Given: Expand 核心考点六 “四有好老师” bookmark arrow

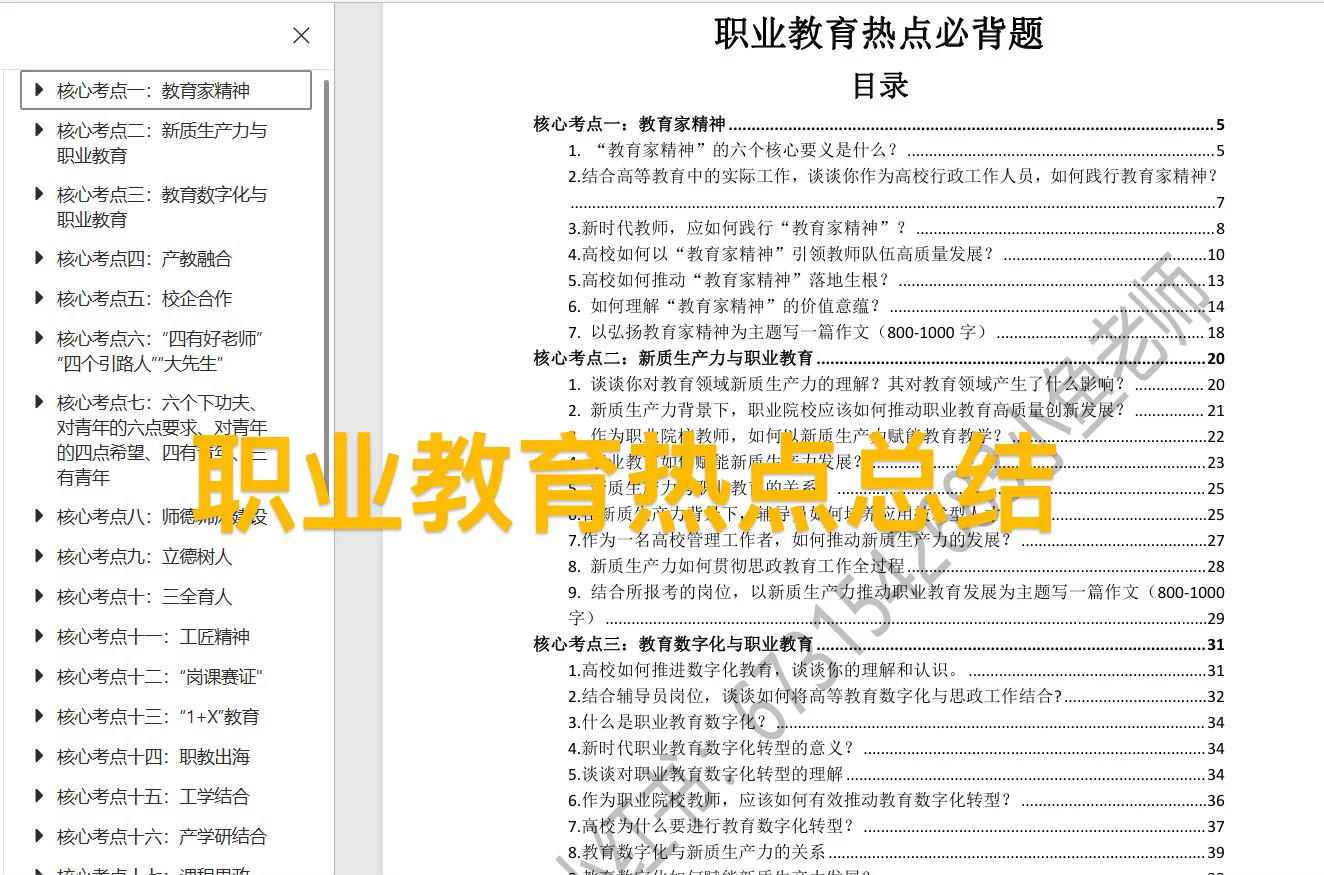Looking at the screenshot, I should tap(39, 338).
